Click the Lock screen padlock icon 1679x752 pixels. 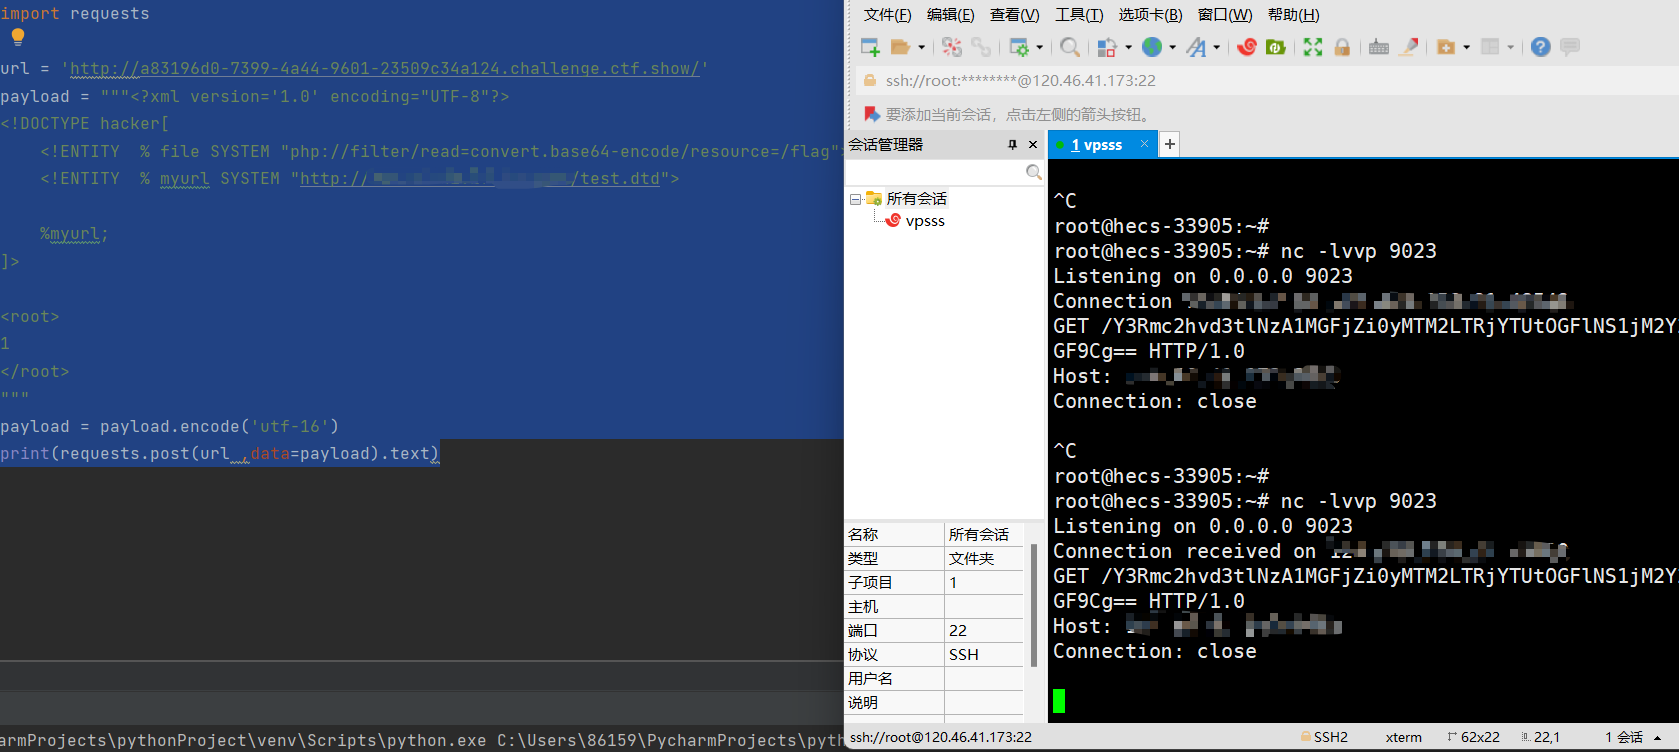point(1342,47)
